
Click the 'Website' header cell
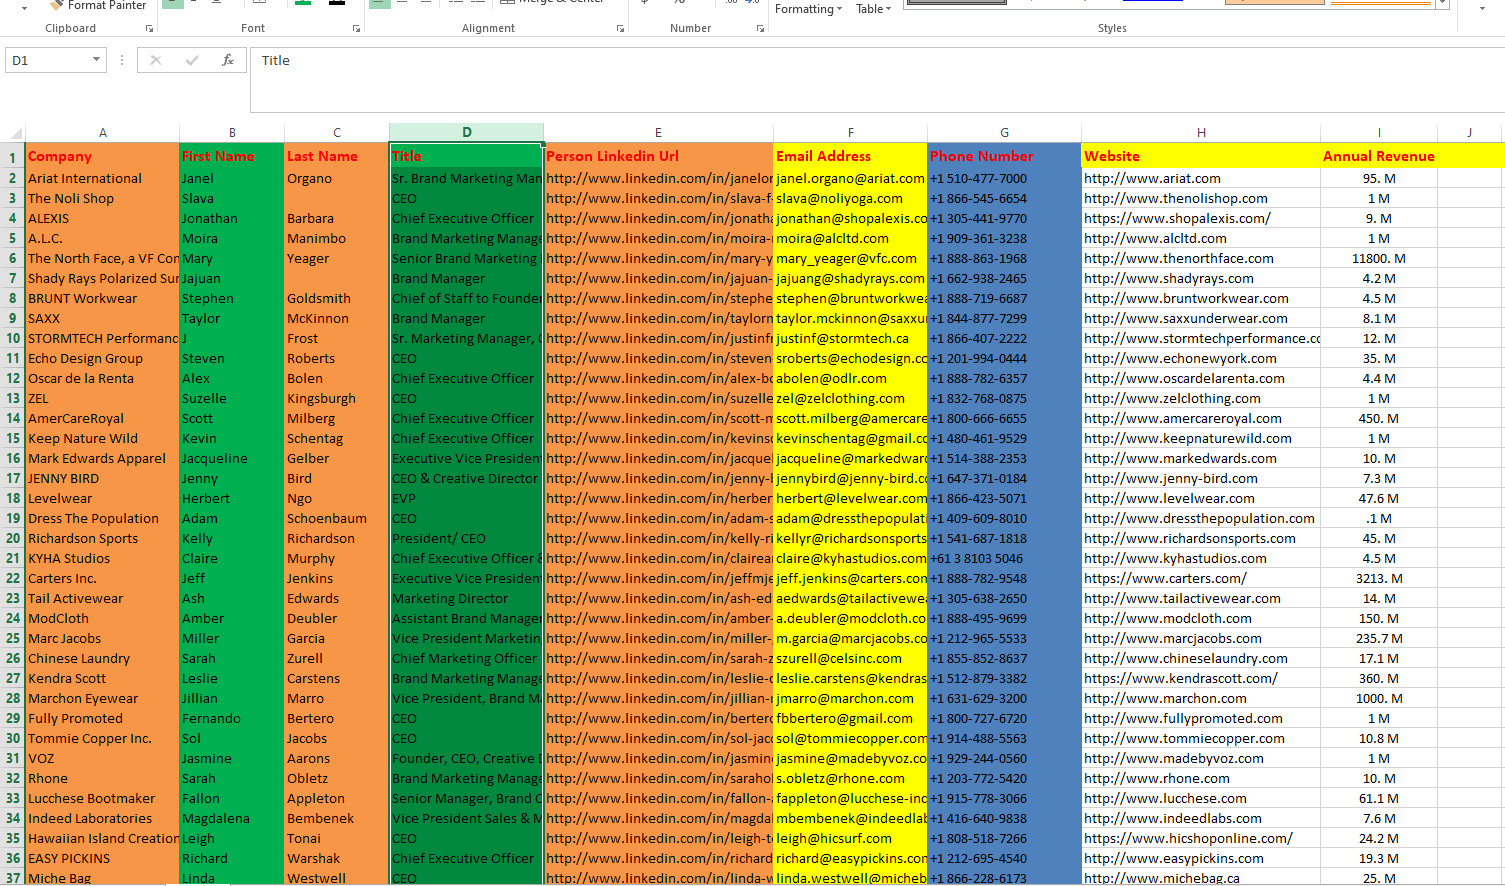click(x=1201, y=156)
